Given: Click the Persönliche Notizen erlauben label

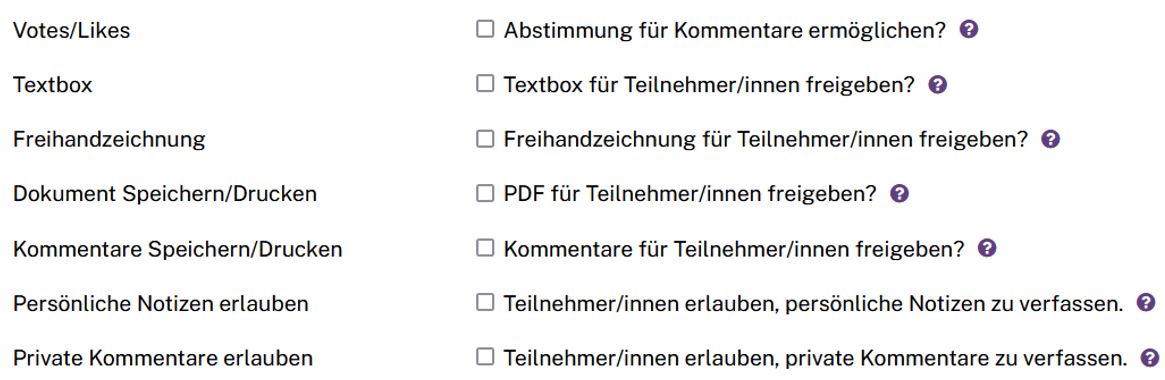Looking at the screenshot, I should 160,303.
